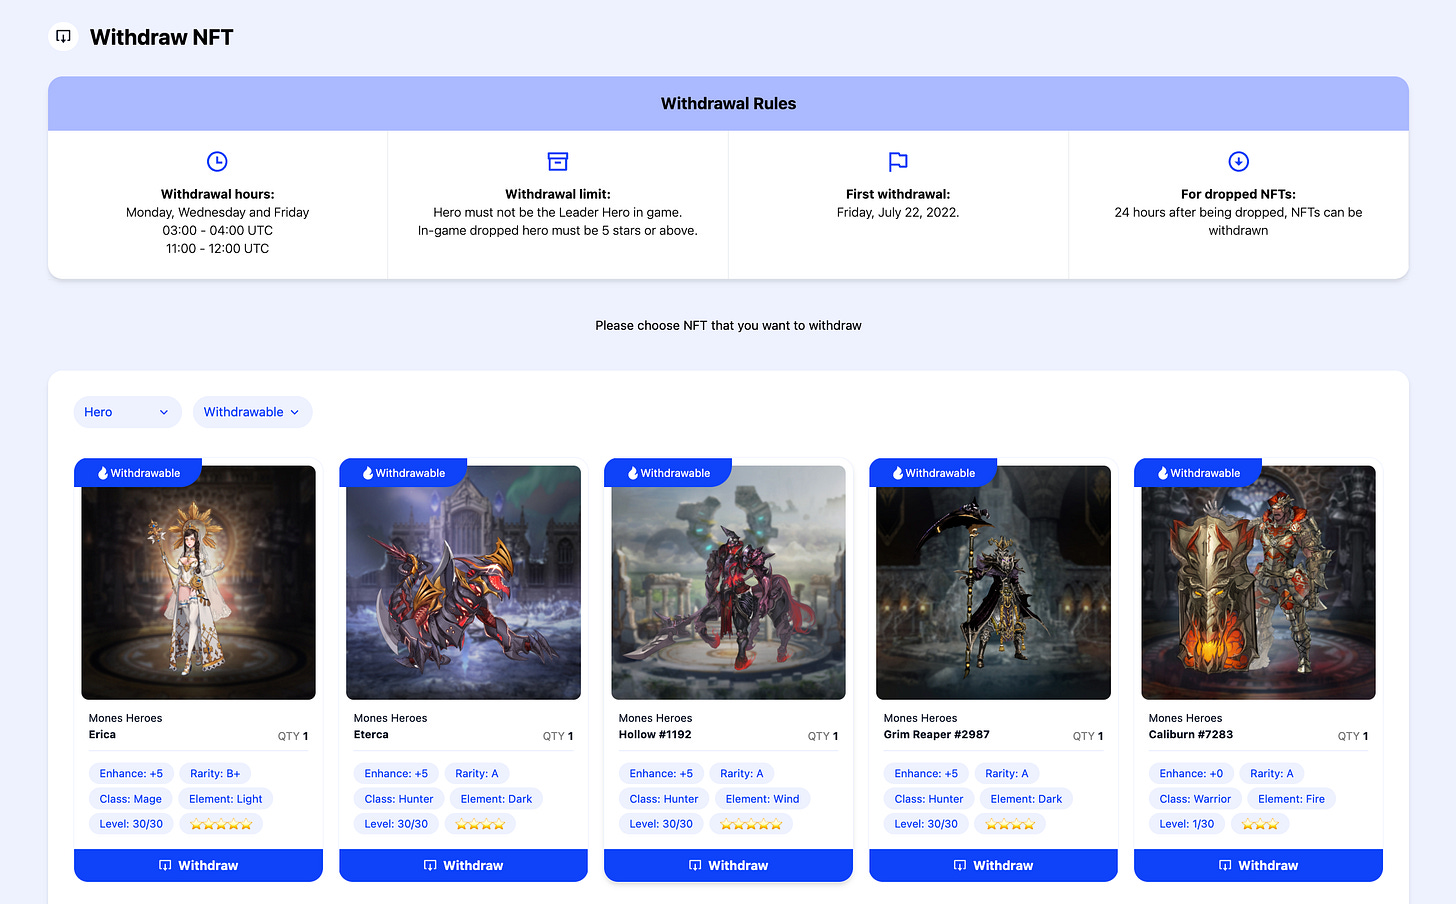Image resolution: width=1456 pixels, height=904 pixels.
Task: Click the 'Element: Fire' tag
Action: pos(1291,799)
